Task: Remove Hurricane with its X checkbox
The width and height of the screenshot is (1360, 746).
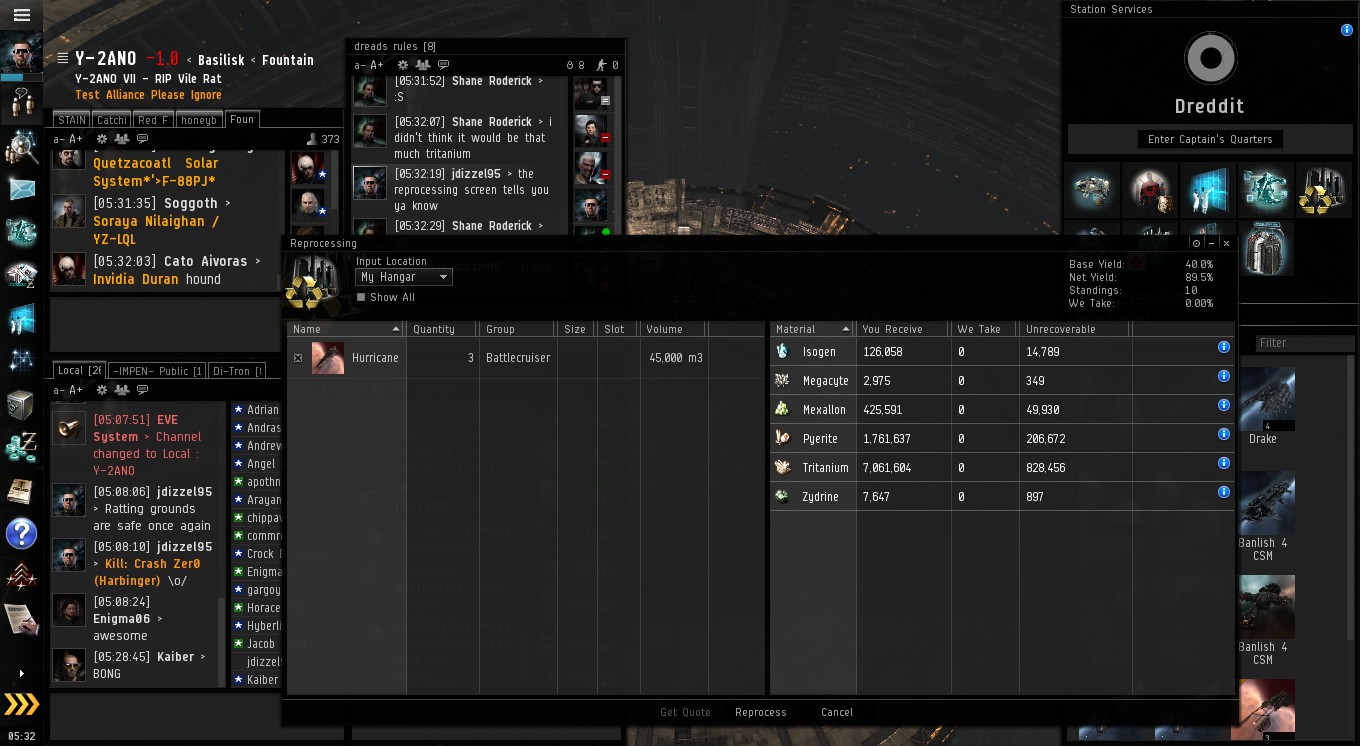Action: point(298,358)
